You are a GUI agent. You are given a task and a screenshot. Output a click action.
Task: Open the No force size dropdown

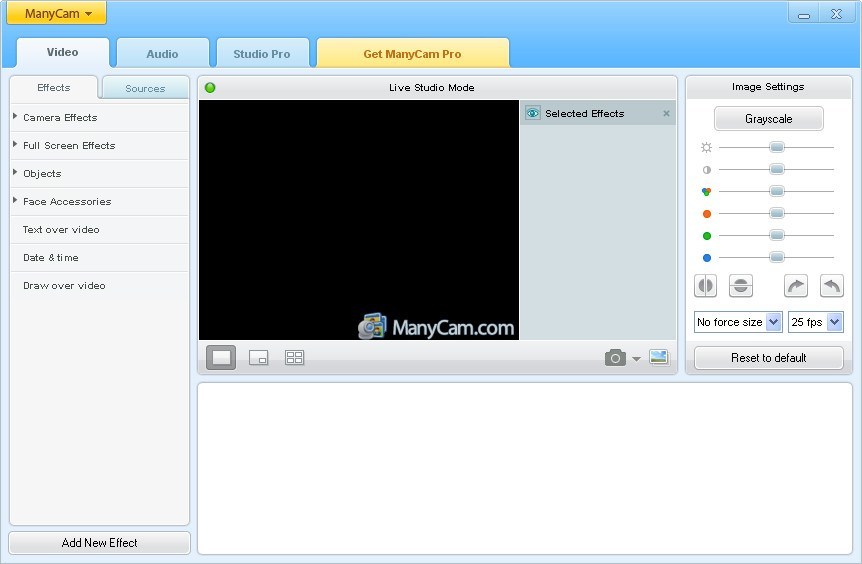(x=738, y=322)
